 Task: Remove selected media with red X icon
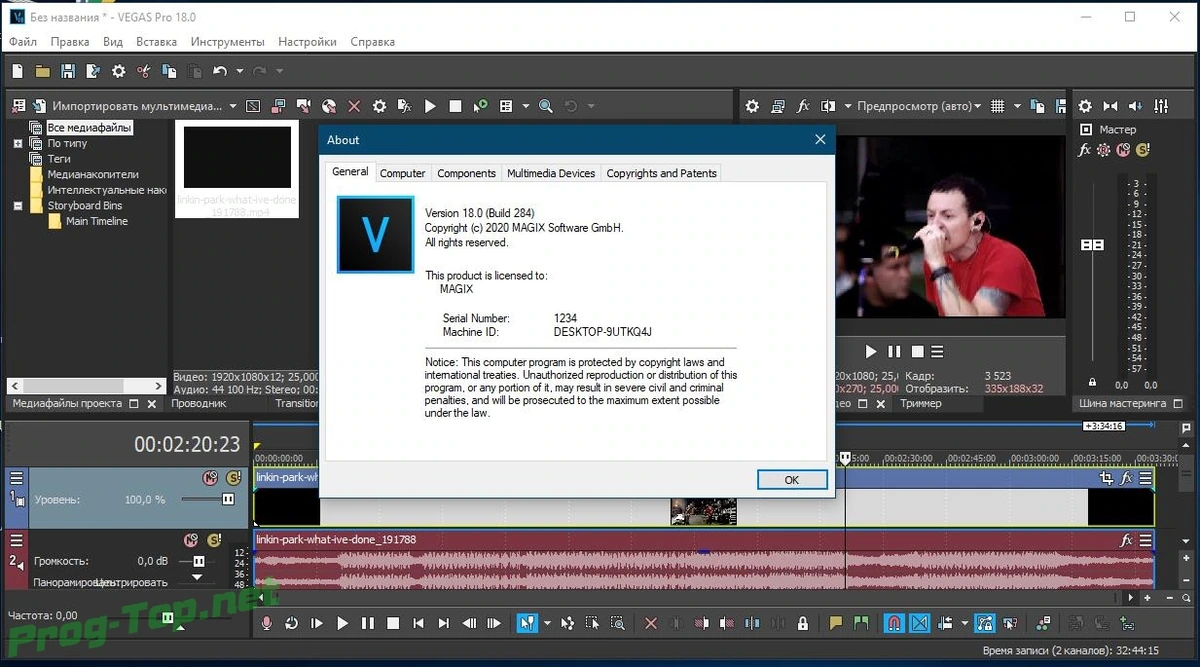[x=354, y=105]
